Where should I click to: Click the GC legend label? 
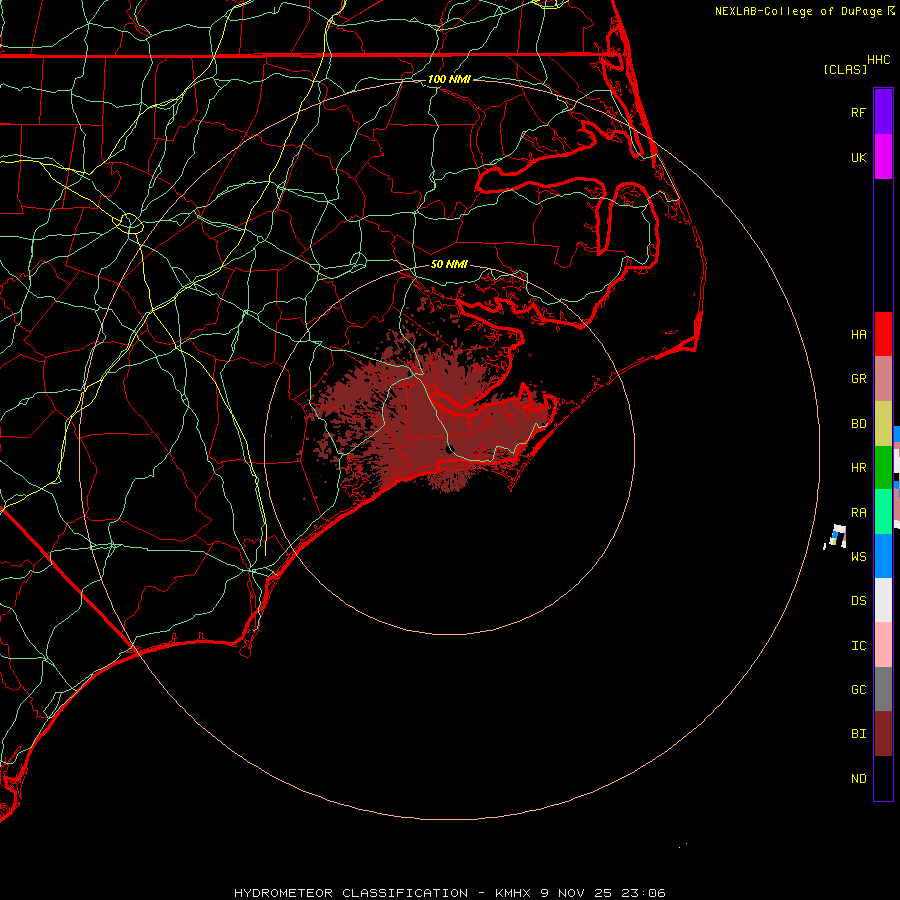coord(858,689)
